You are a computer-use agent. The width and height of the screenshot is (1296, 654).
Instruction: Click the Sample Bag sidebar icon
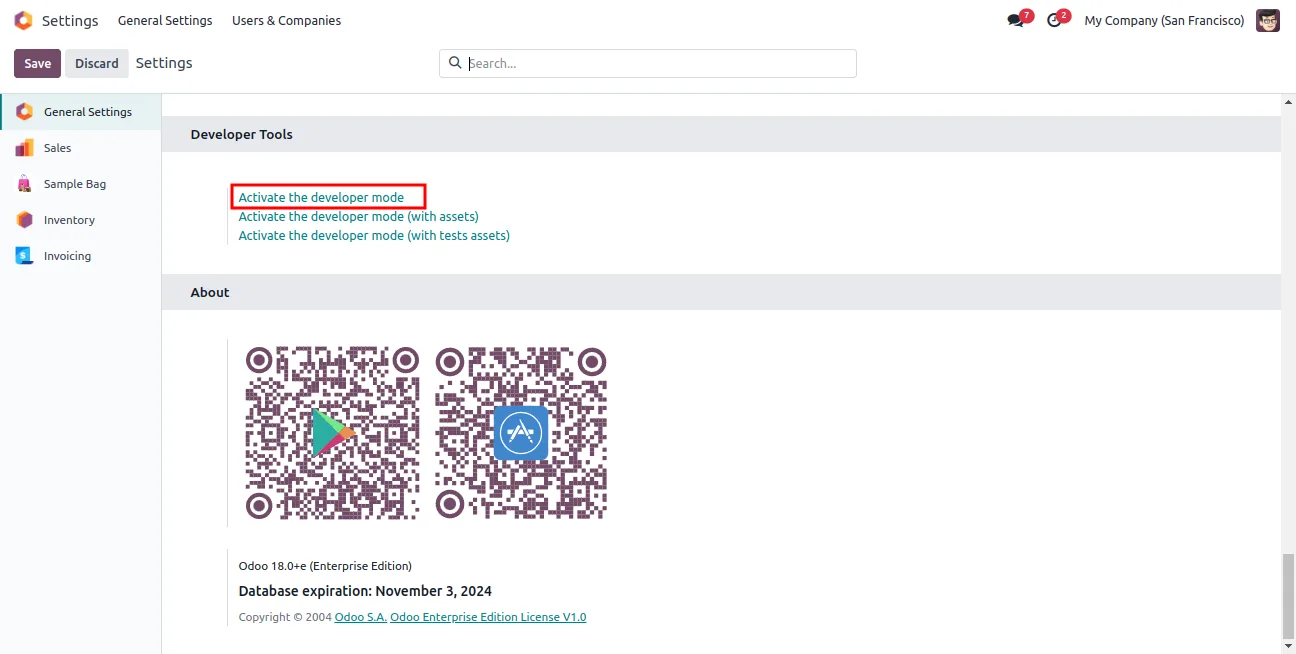pyautogui.click(x=24, y=184)
